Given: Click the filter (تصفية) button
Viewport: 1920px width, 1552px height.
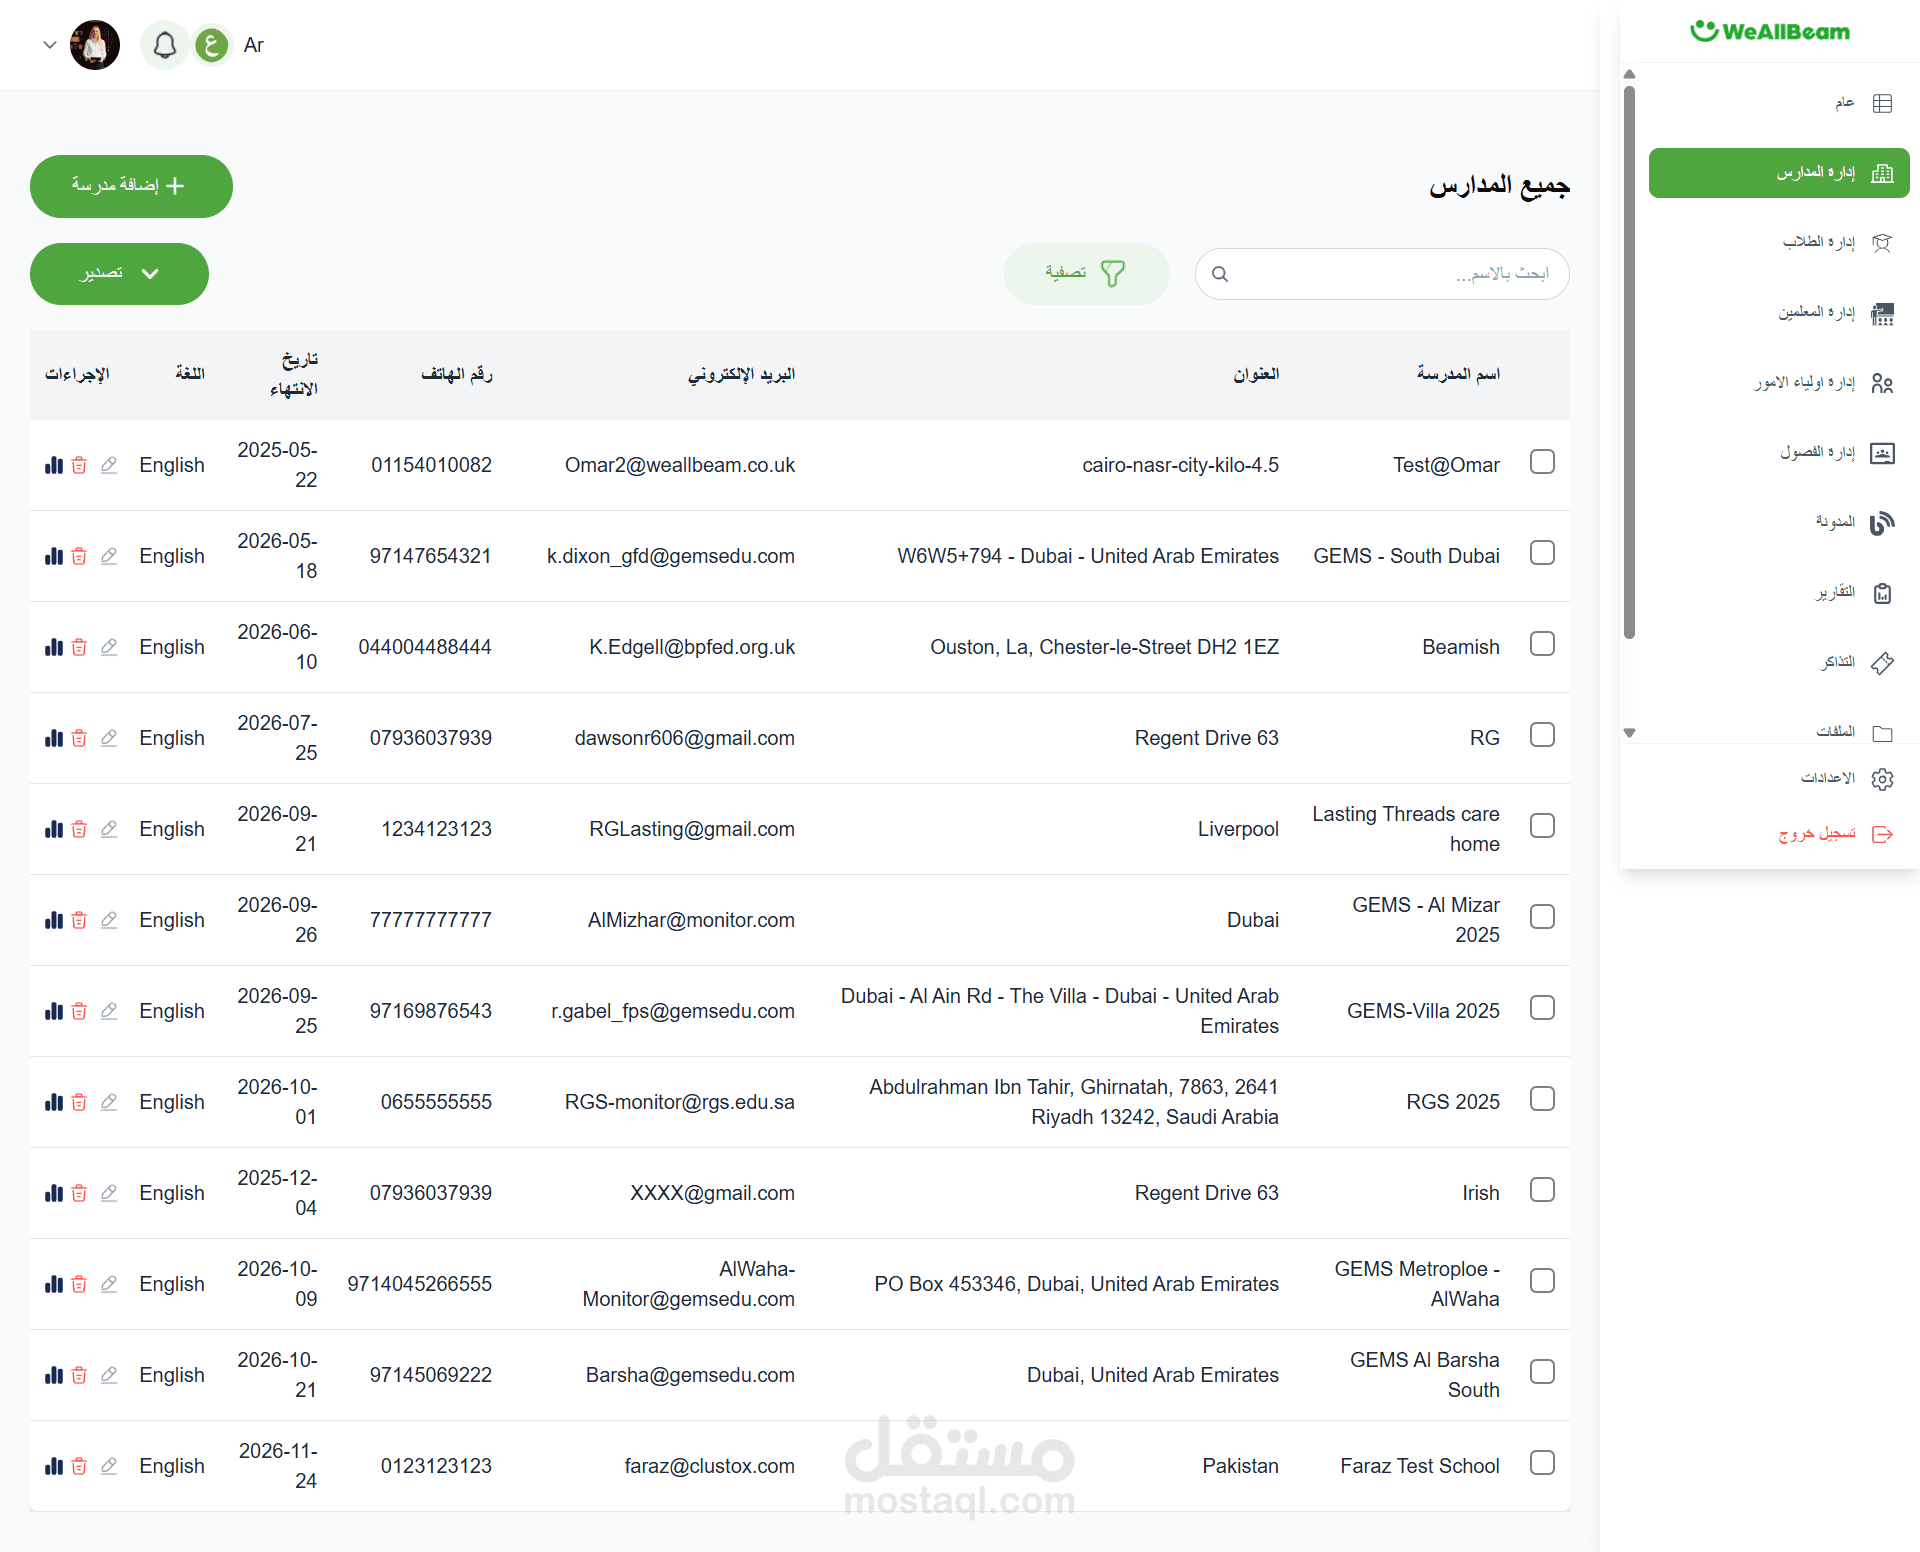Looking at the screenshot, I should (1086, 274).
